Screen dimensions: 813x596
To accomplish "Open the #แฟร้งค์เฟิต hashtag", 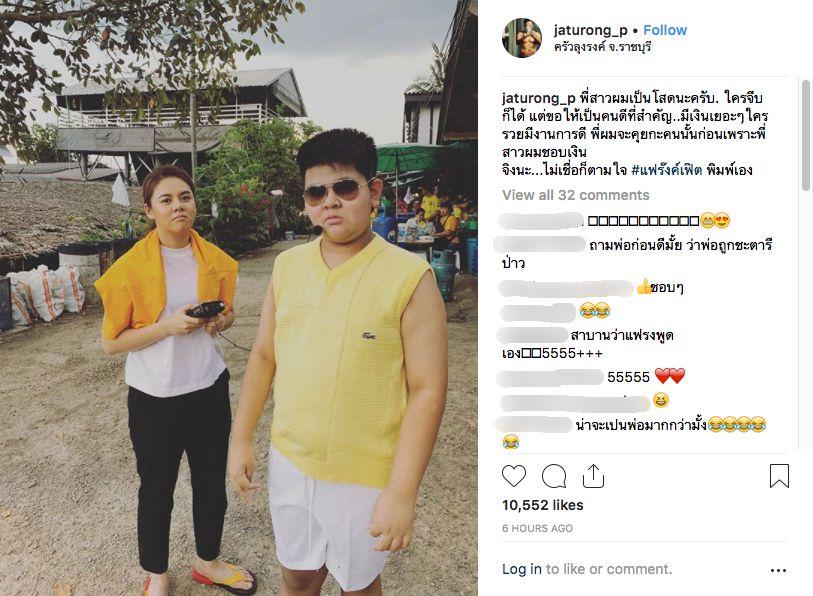I will 667,170.
